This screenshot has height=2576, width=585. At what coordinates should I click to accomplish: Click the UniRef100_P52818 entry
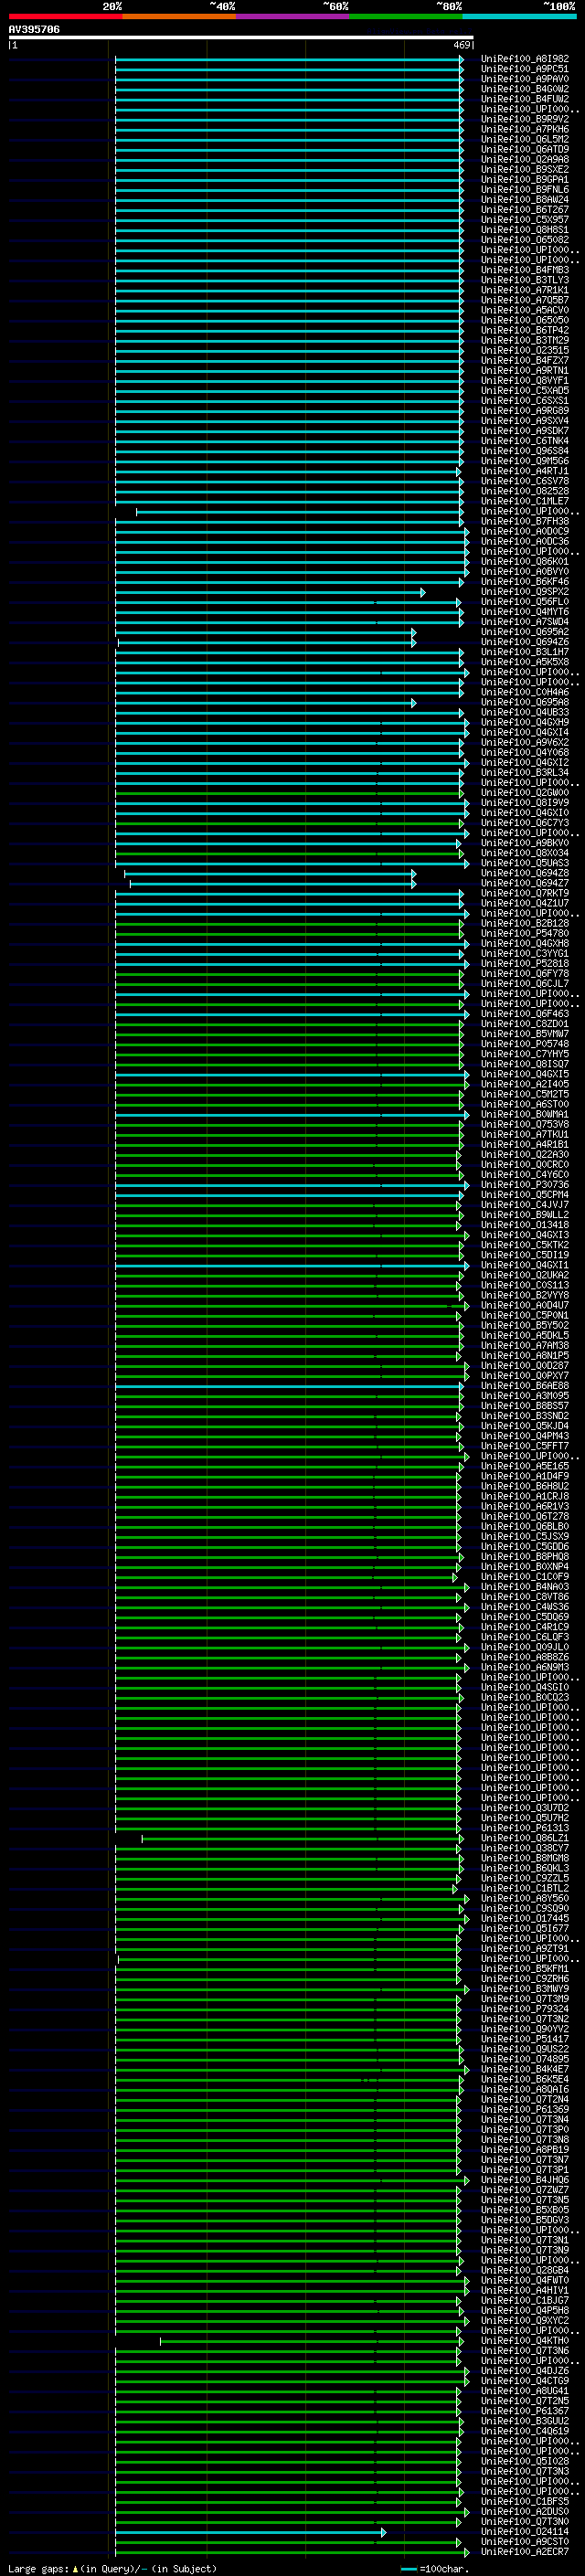coord(525,963)
